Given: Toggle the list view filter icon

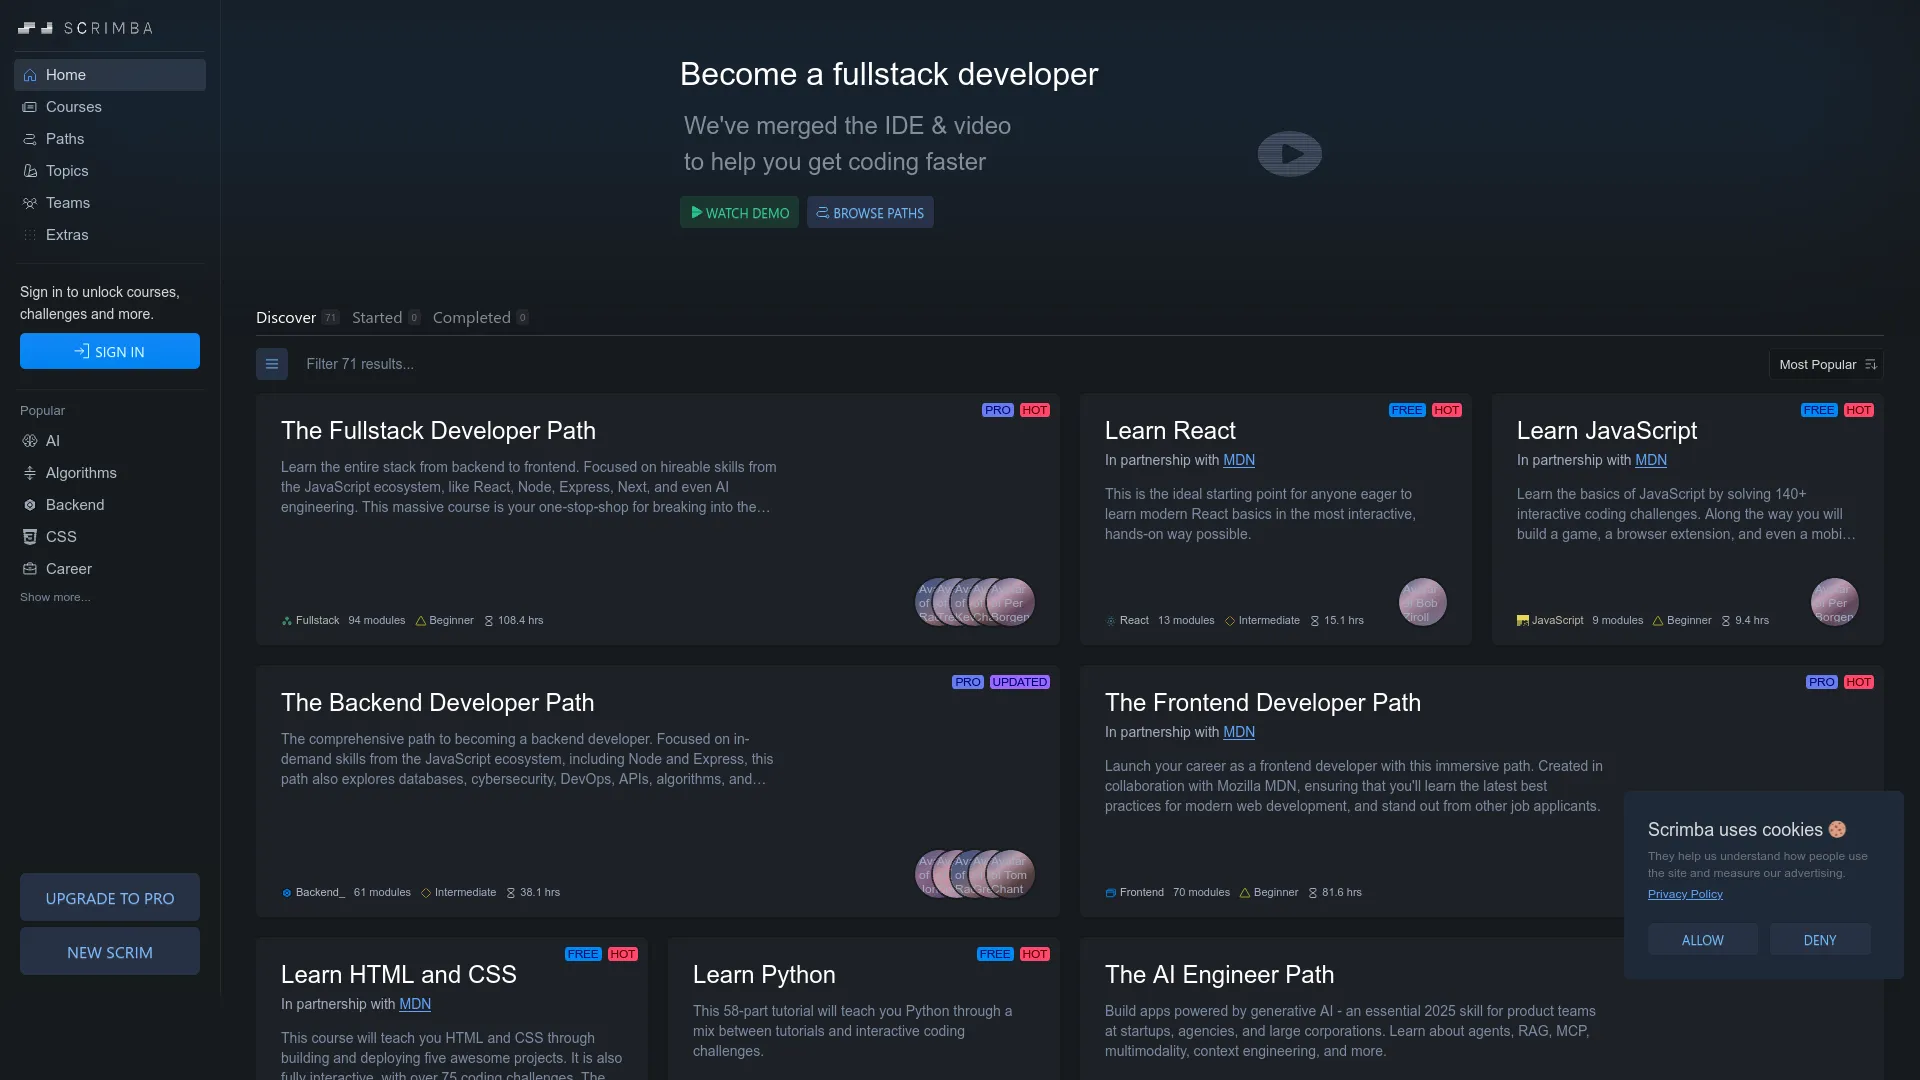Looking at the screenshot, I should tap(272, 364).
